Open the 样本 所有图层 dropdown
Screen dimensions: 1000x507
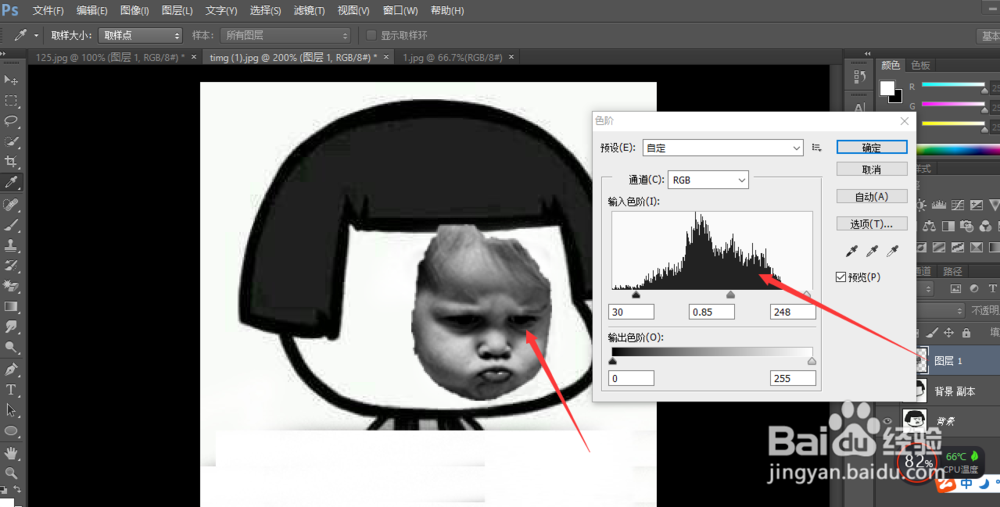point(286,35)
